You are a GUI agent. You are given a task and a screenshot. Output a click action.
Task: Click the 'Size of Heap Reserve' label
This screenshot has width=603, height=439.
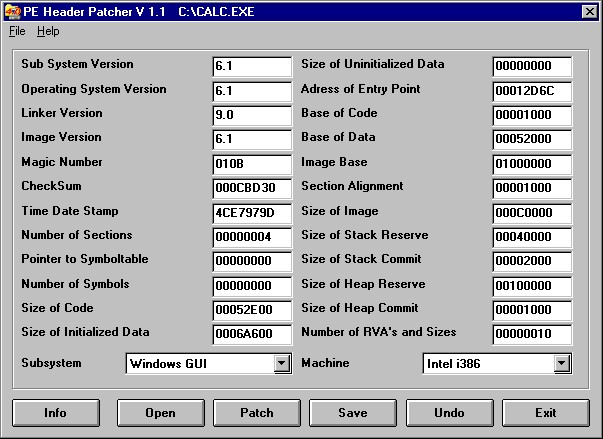[363, 284]
